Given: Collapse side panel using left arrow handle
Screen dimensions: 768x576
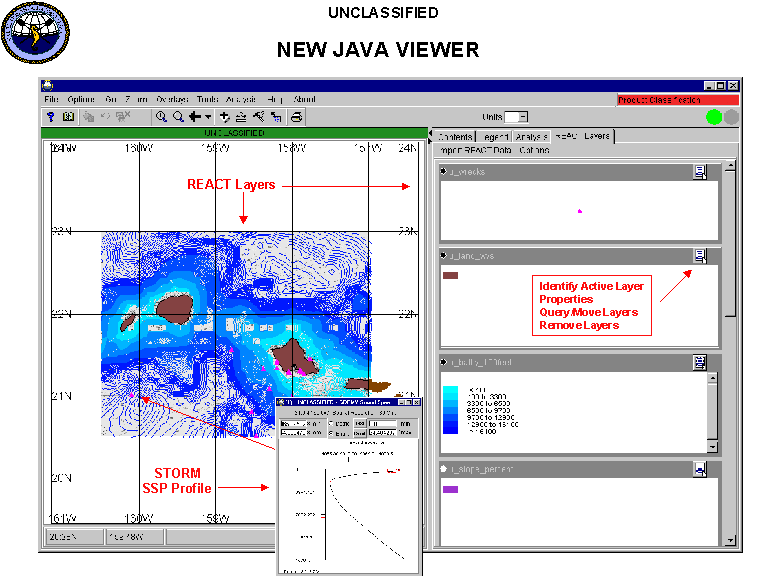Looking at the screenshot, I should (429, 134).
